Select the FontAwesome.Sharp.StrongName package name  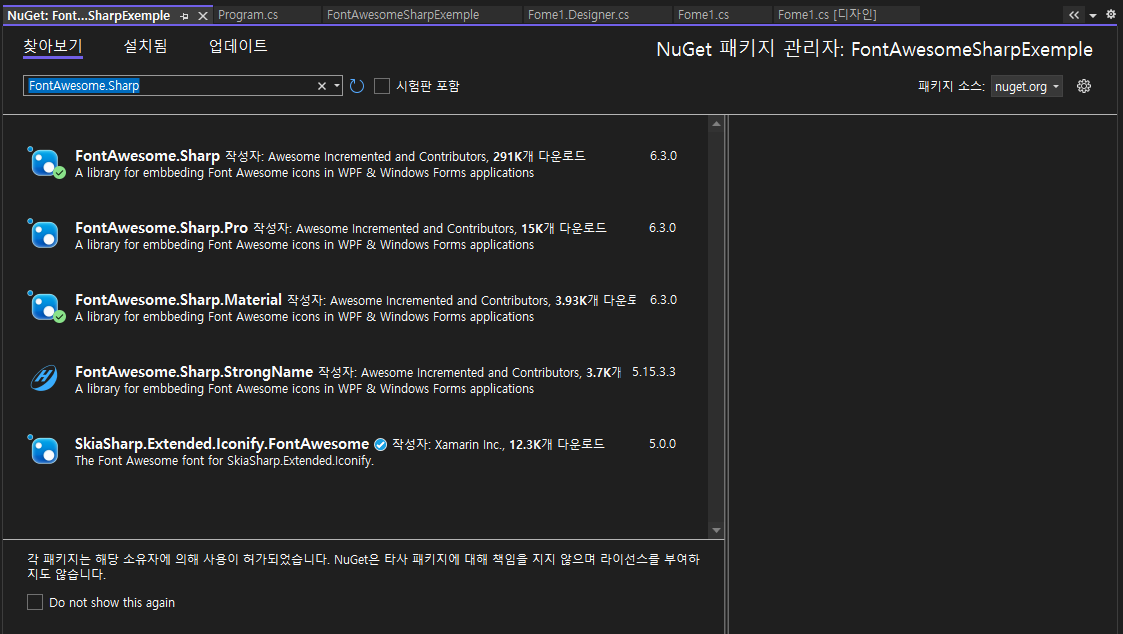click(x=194, y=372)
